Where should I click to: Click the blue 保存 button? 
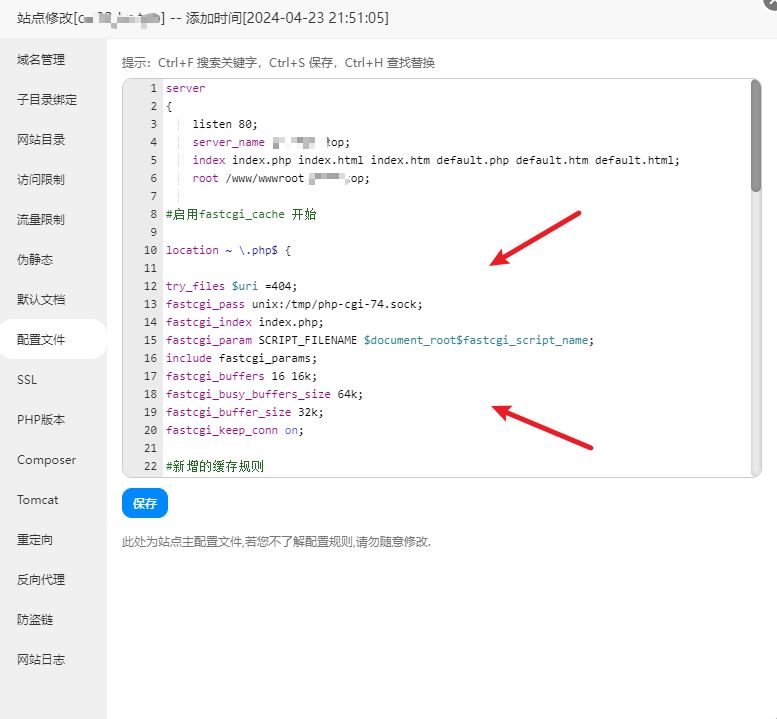pyautogui.click(x=145, y=503)
